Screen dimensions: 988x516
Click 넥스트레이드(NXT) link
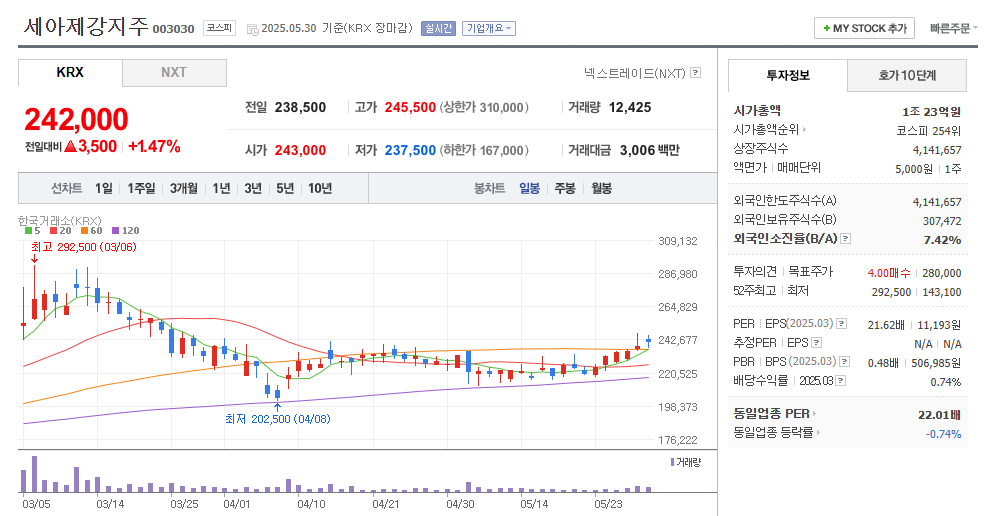pyautogui.click(x=635, y=73)
